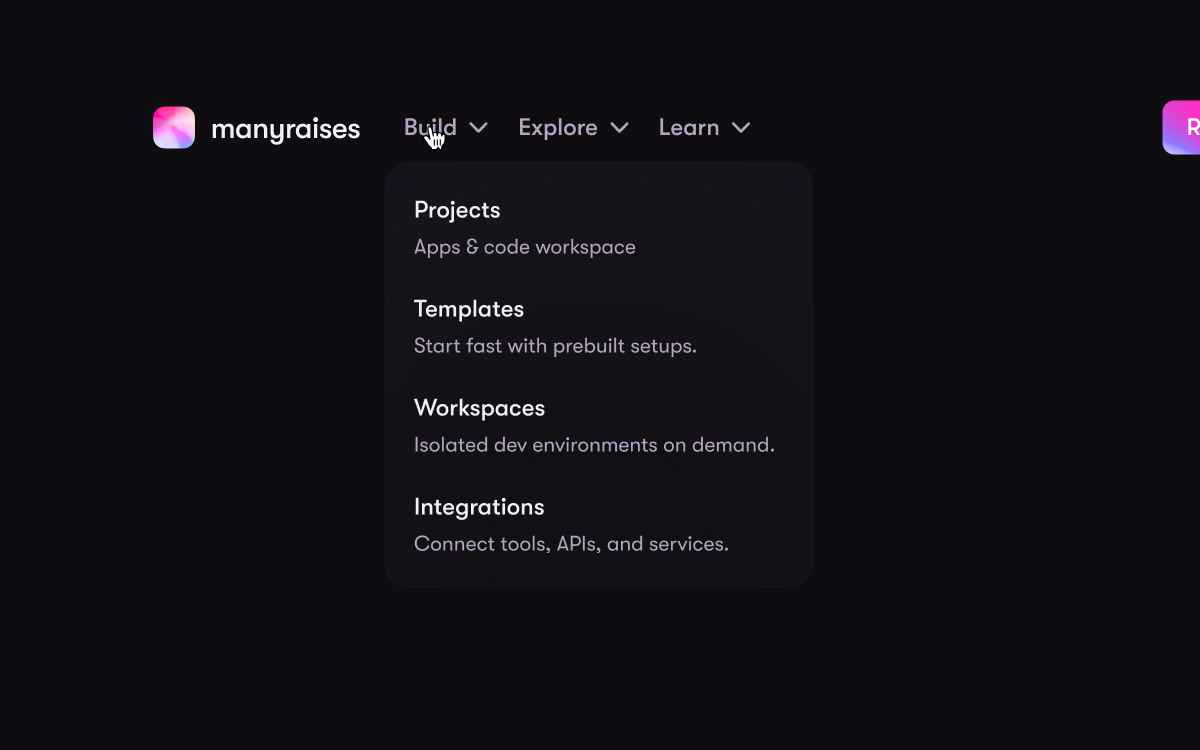Click the manyraises wordmark text
Screen dimensions: 1200x750
point(285,129)
